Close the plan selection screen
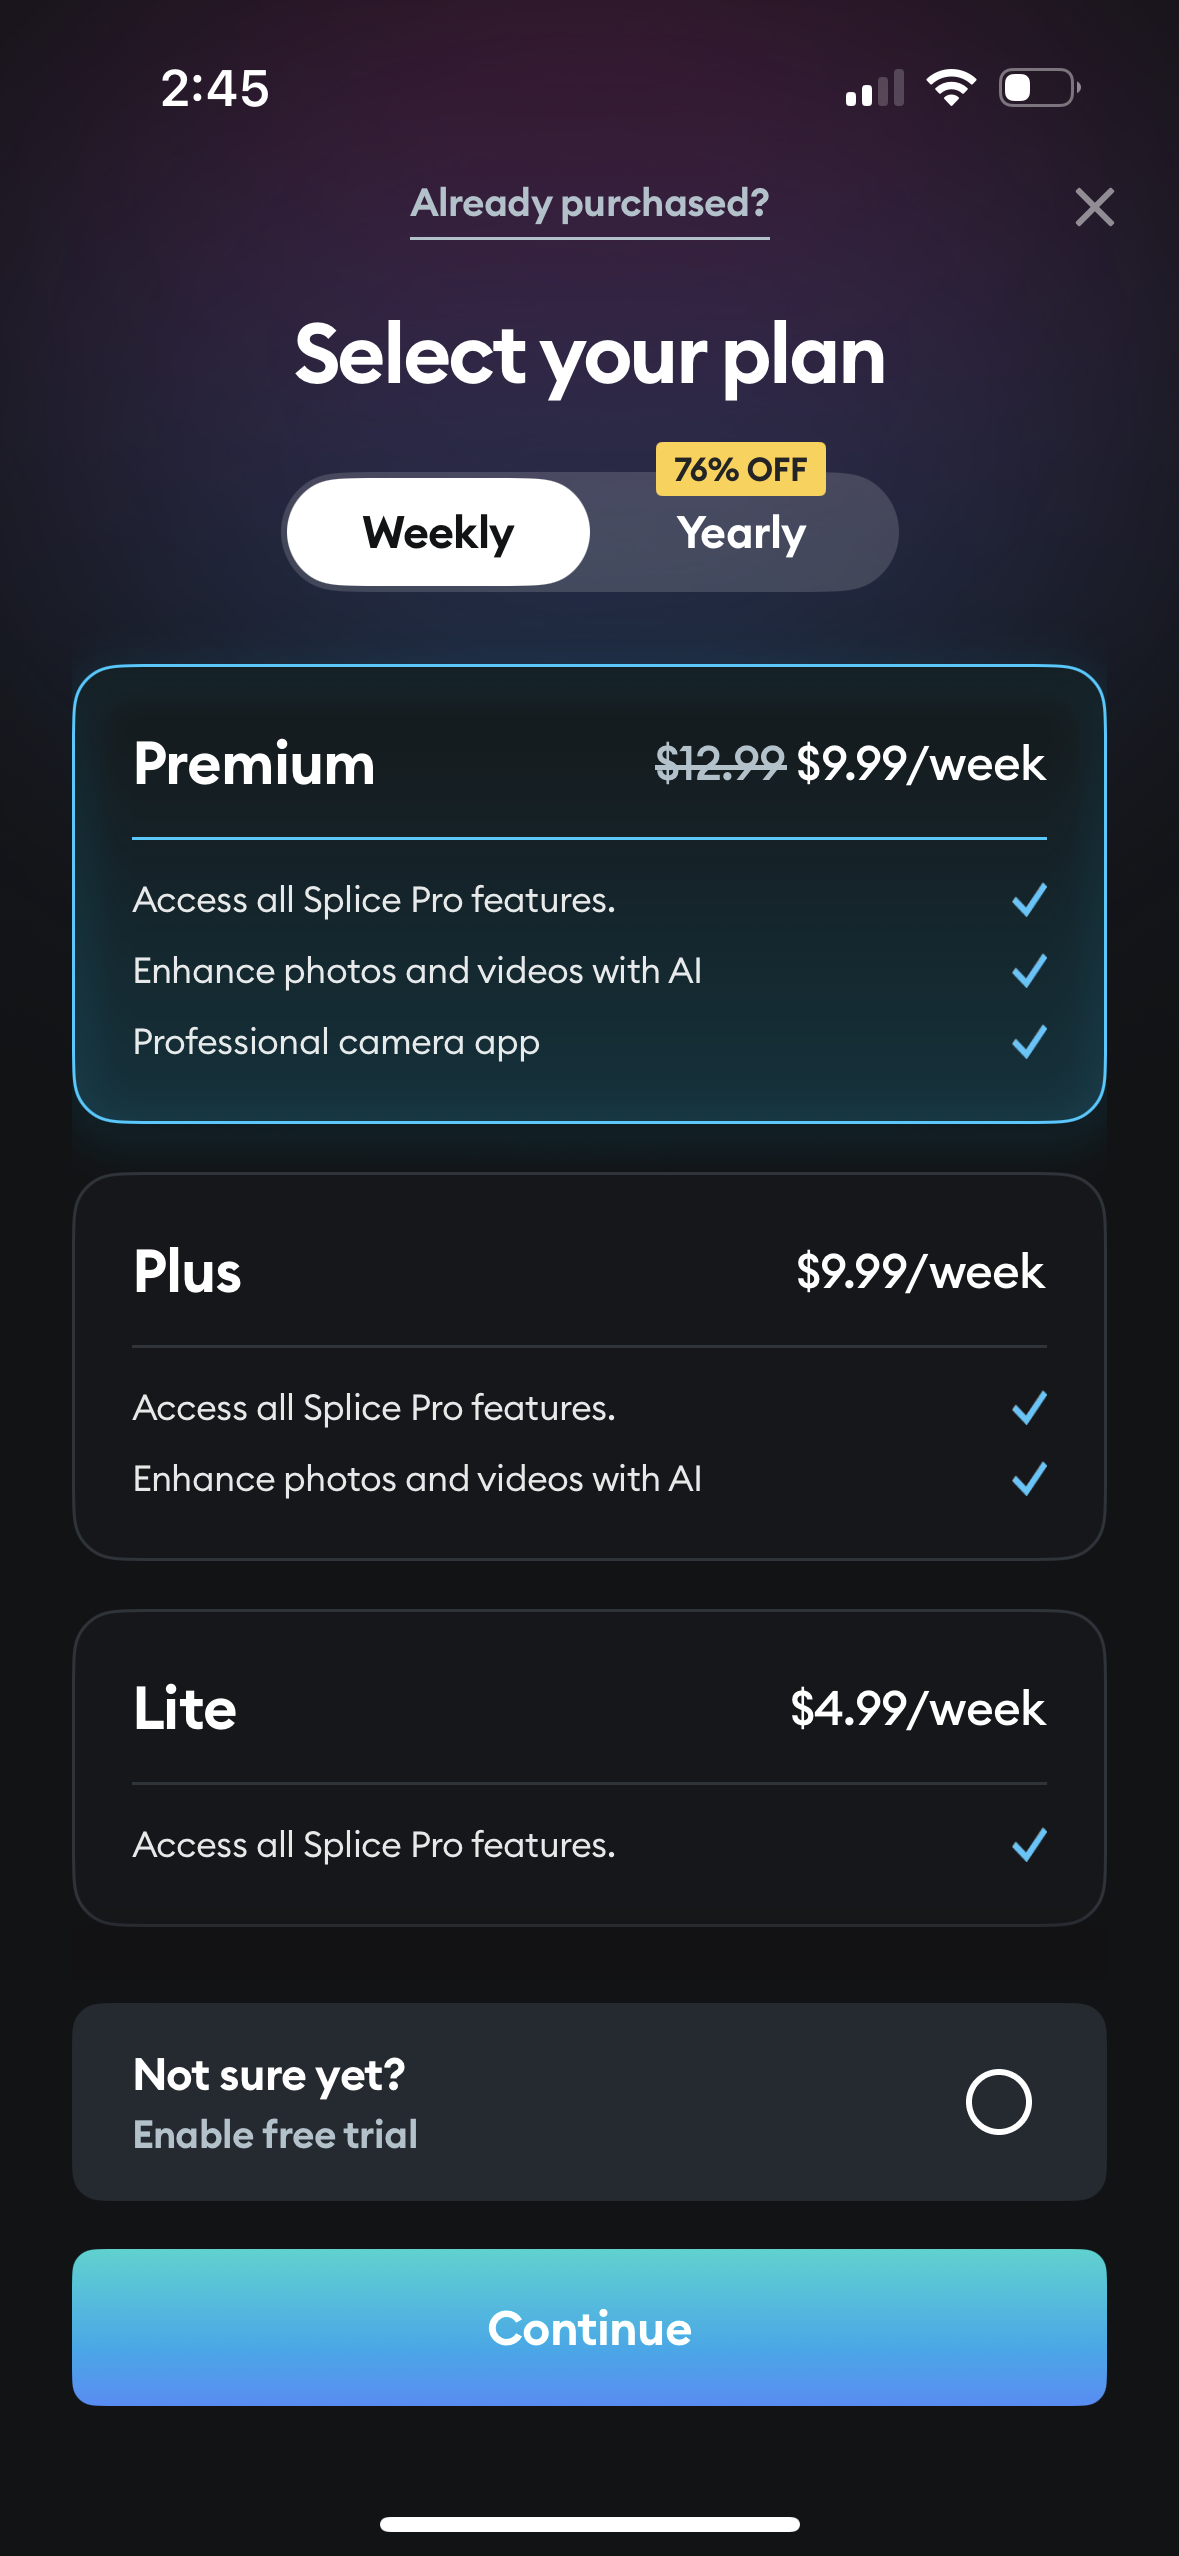Image resolution: width=1179 pixels, height=2556 pixels. click(x=1096, y=208)
